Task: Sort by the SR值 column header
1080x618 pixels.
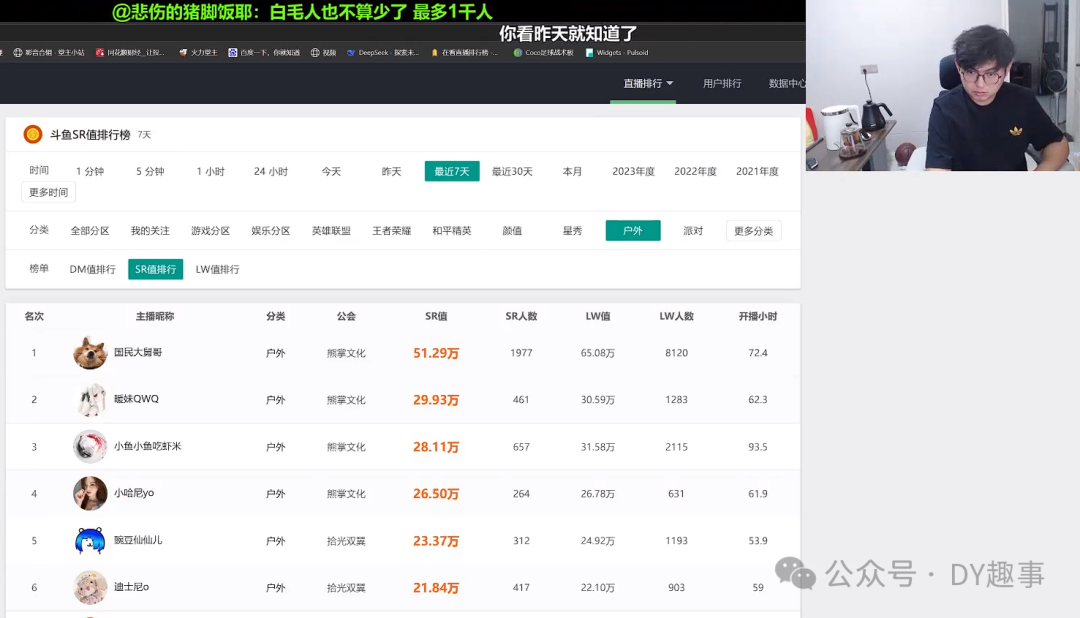Action: coord(436,316)
